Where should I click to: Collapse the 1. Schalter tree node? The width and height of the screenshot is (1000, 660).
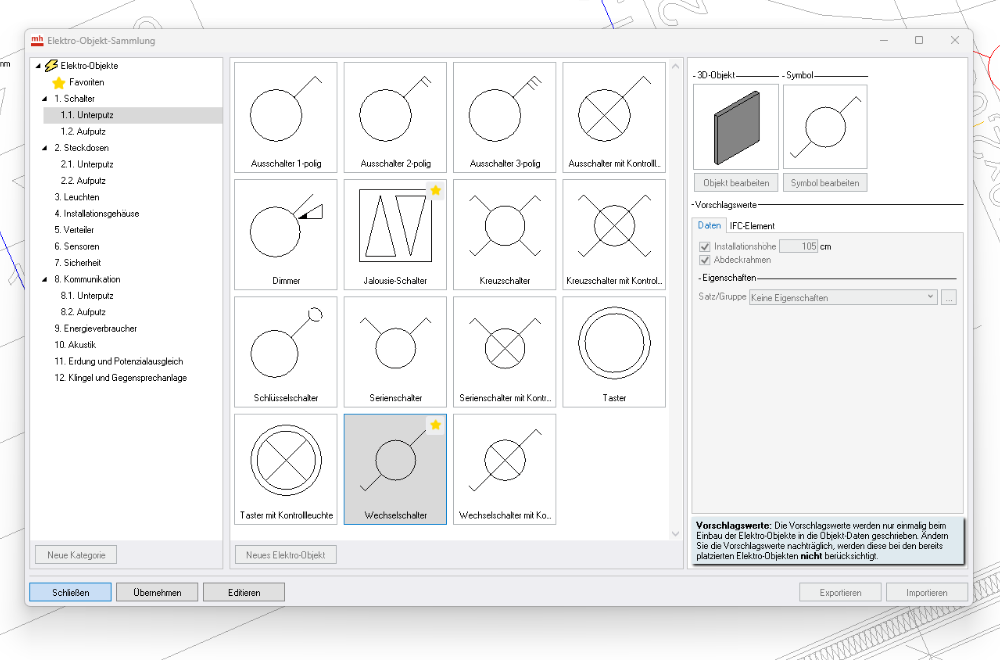[x=45, y=99]
